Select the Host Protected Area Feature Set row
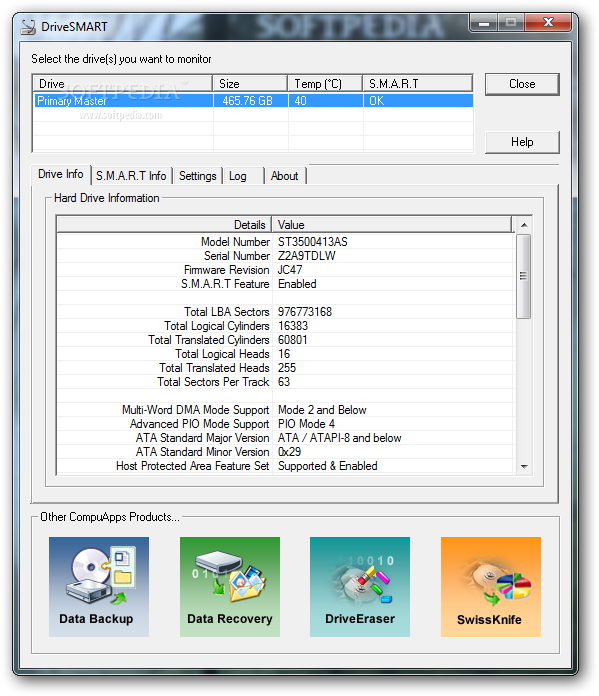Viewport: 599px width, 696px height. (x=286, y=466)
